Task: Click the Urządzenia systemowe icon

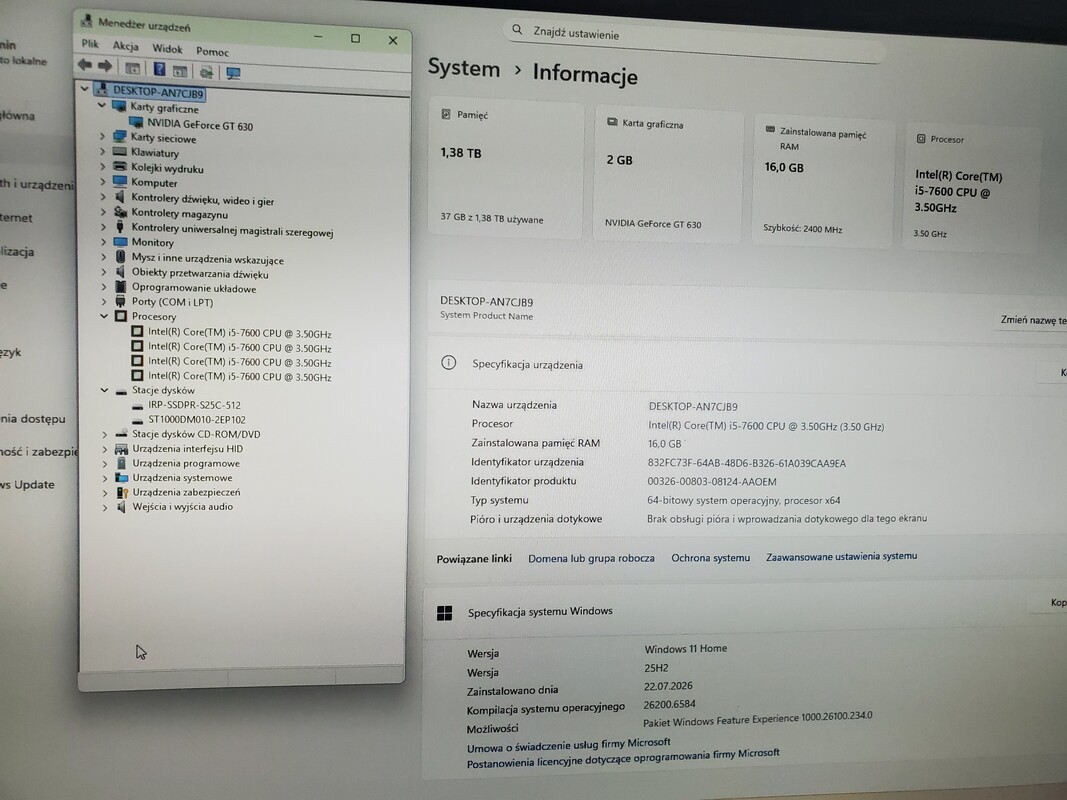Action: tap(121, 478)
